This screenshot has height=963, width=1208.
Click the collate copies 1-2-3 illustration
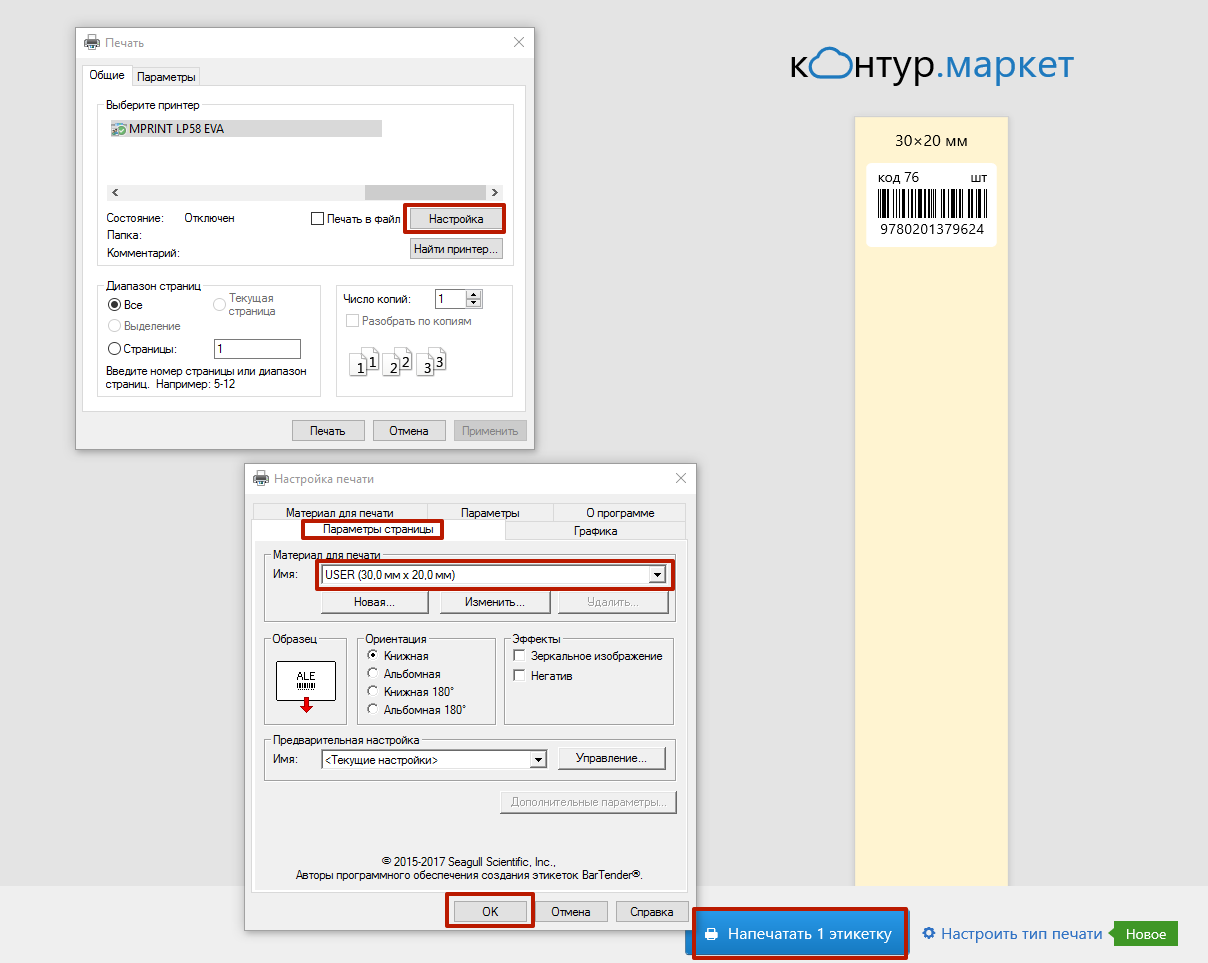pos(397,362)
